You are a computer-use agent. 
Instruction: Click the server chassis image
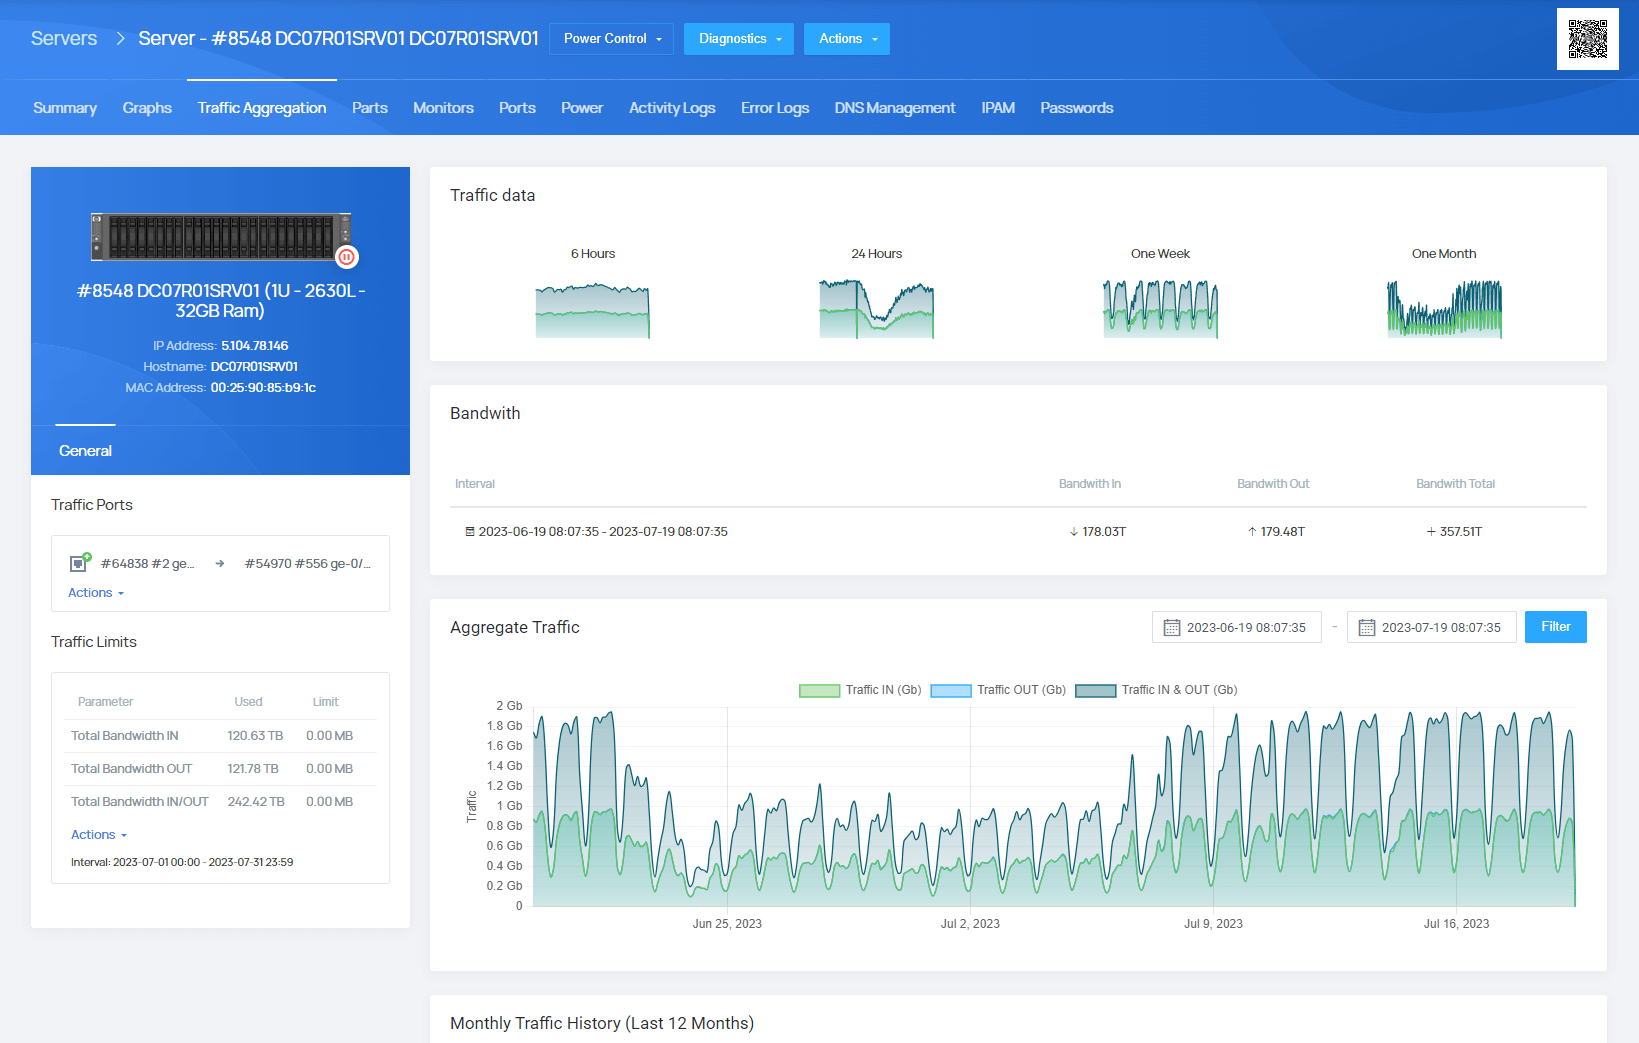tap(221, 237)
